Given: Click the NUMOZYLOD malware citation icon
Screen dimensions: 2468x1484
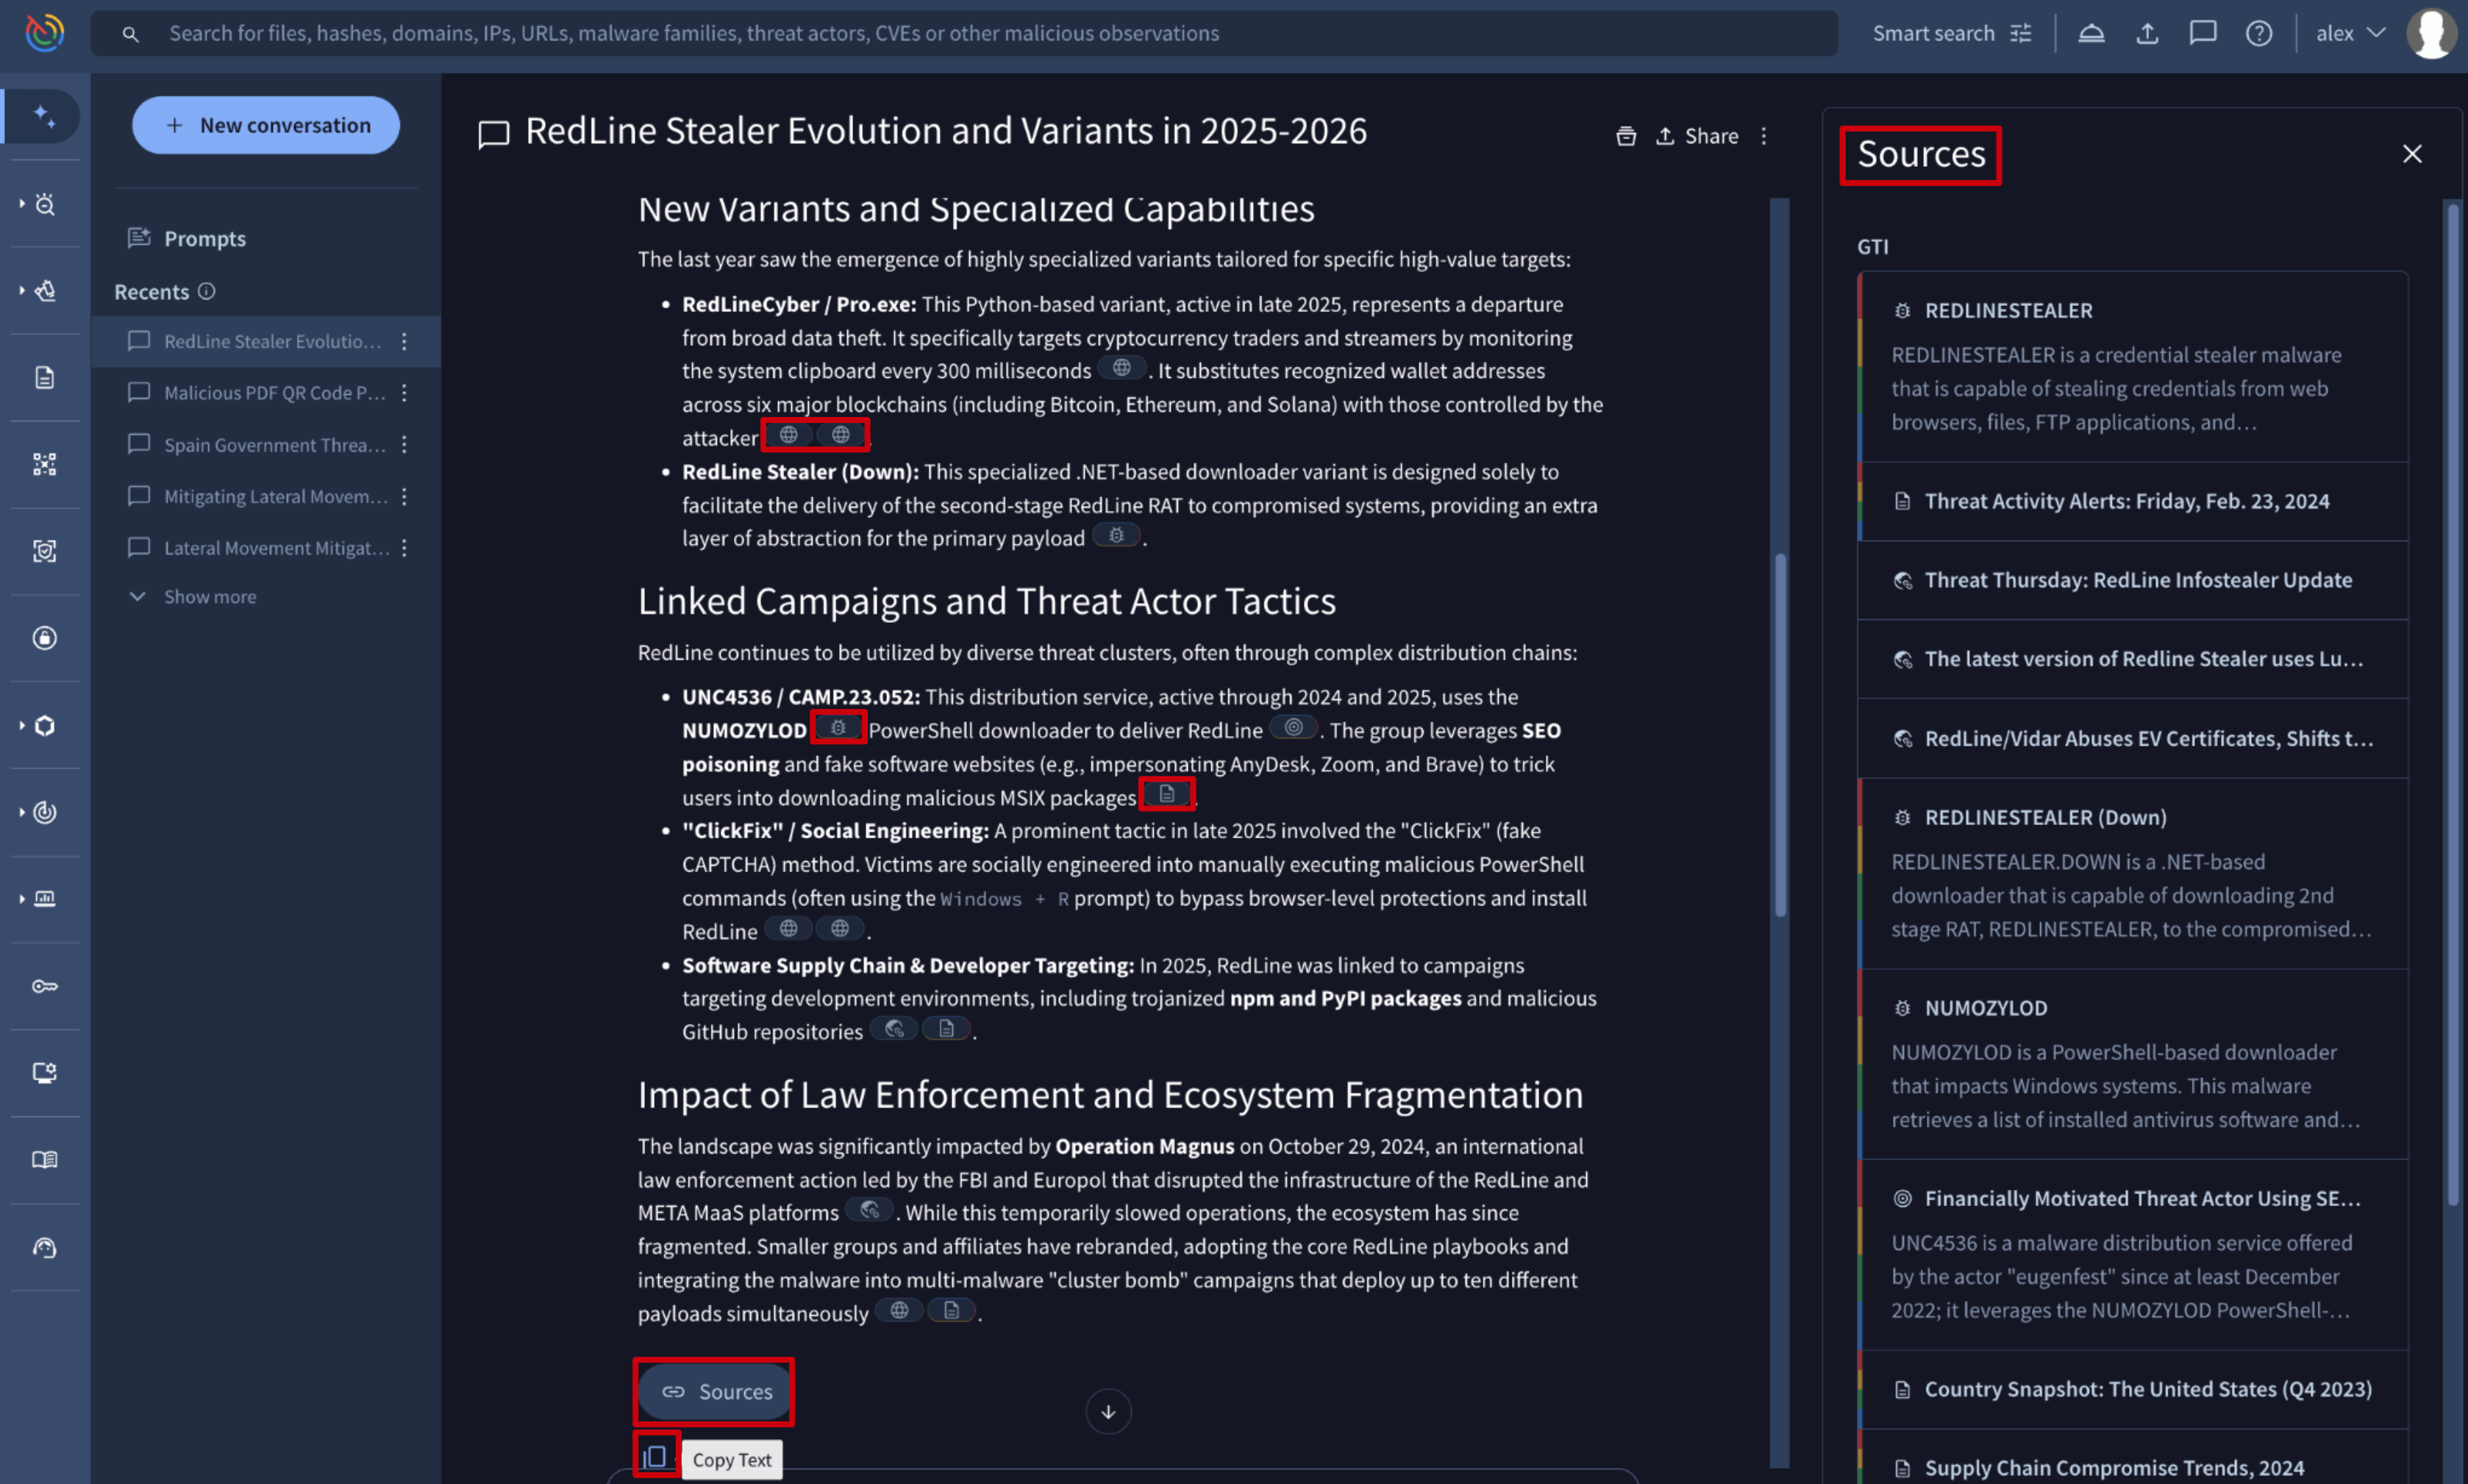Looking at the screenshot, I should click(x=838, y=728).
